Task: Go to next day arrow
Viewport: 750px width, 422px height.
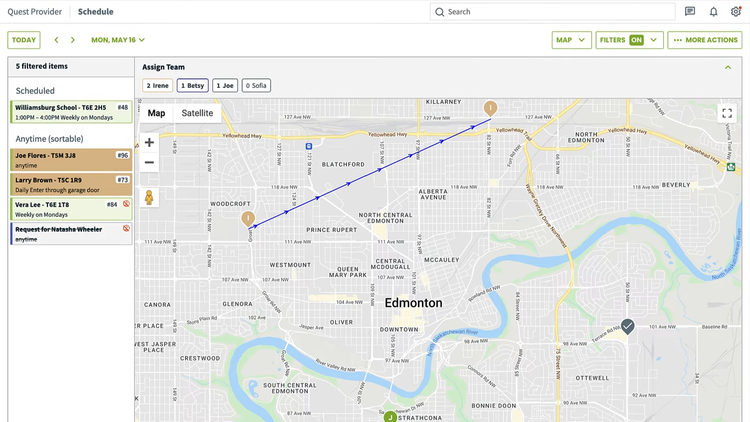Action: click(x=73, y=40)
